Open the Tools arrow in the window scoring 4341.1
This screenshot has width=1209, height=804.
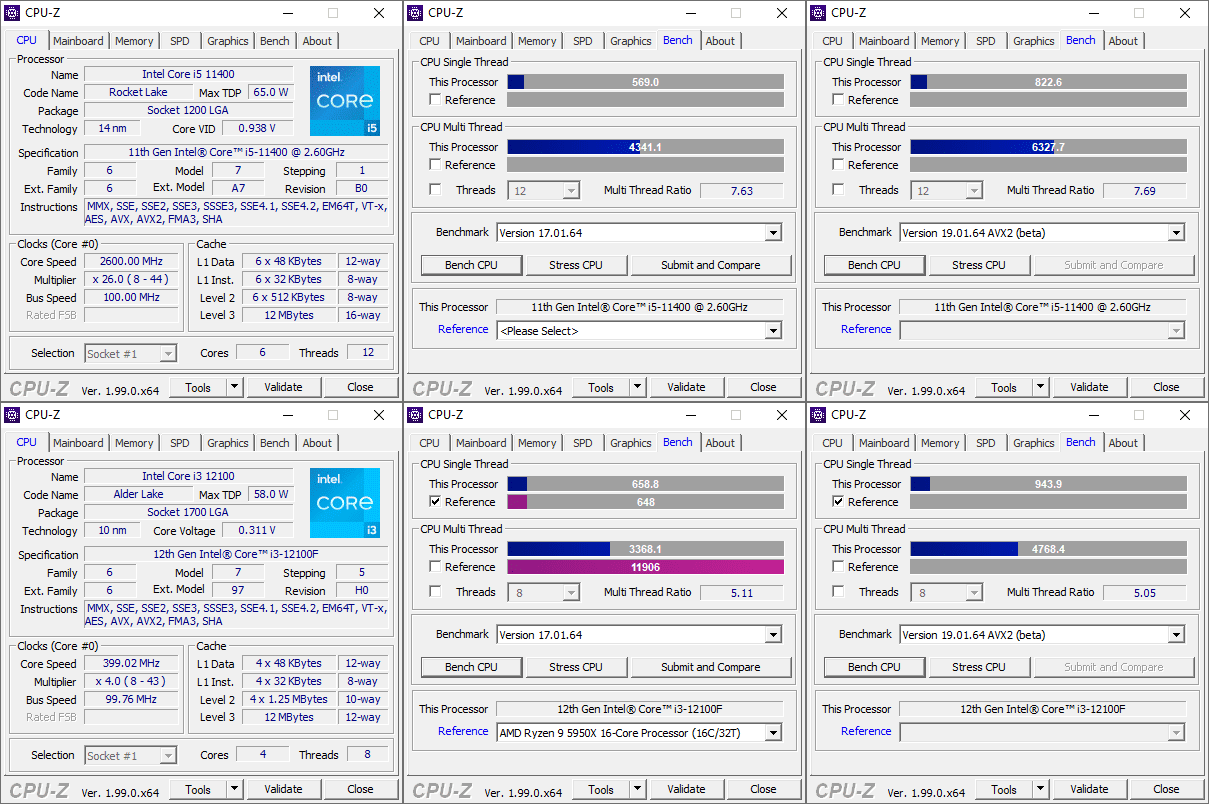pyautogui.click(x=637, y=387)
